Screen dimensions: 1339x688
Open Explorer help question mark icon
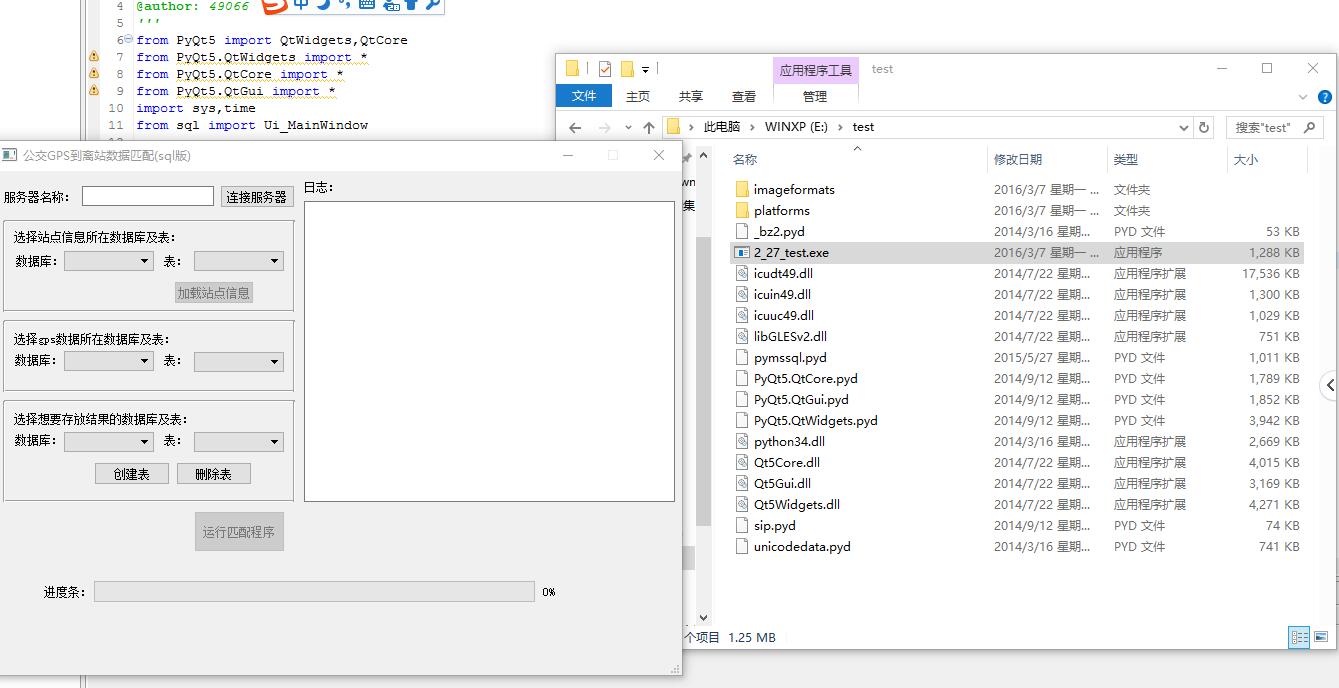point(1325,97)
